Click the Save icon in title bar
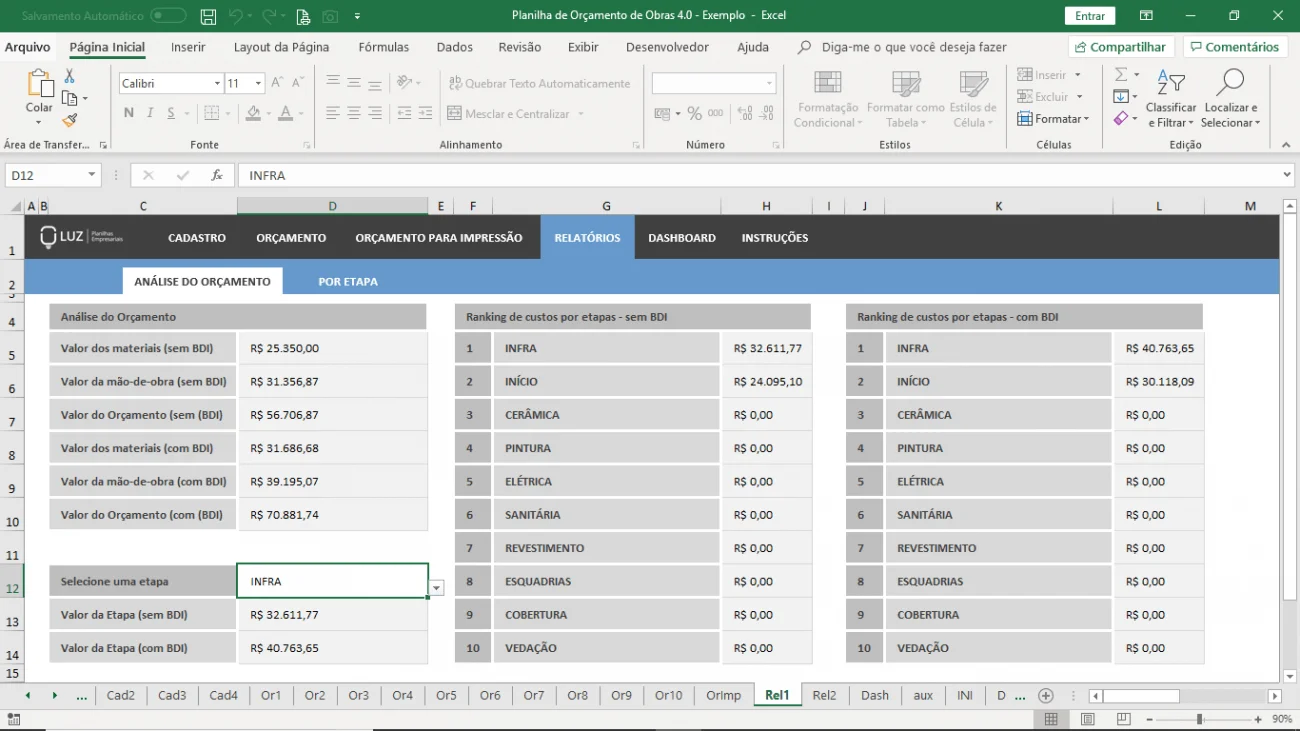Screen dimensions: 1300x731 pyautogui.click(x=208, y=16)
